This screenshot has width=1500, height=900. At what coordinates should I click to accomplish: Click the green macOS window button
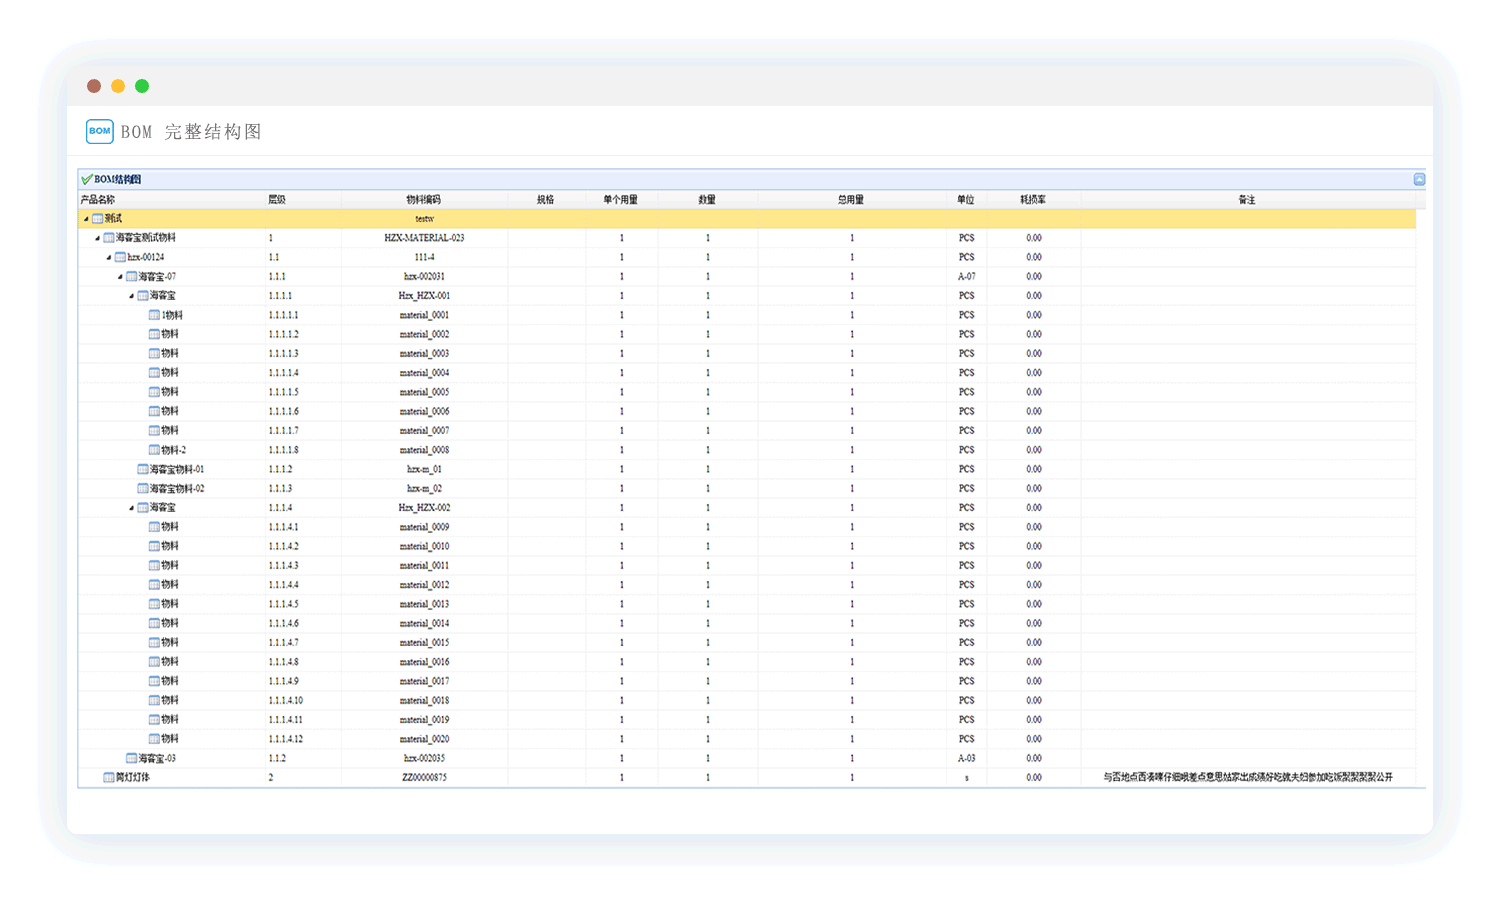[x=142, y=86]
